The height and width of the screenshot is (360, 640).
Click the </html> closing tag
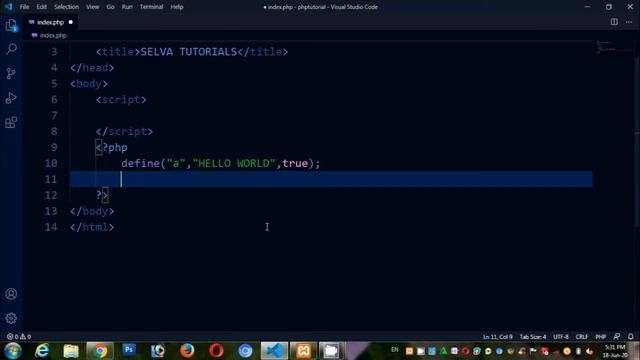pos(92,227)
